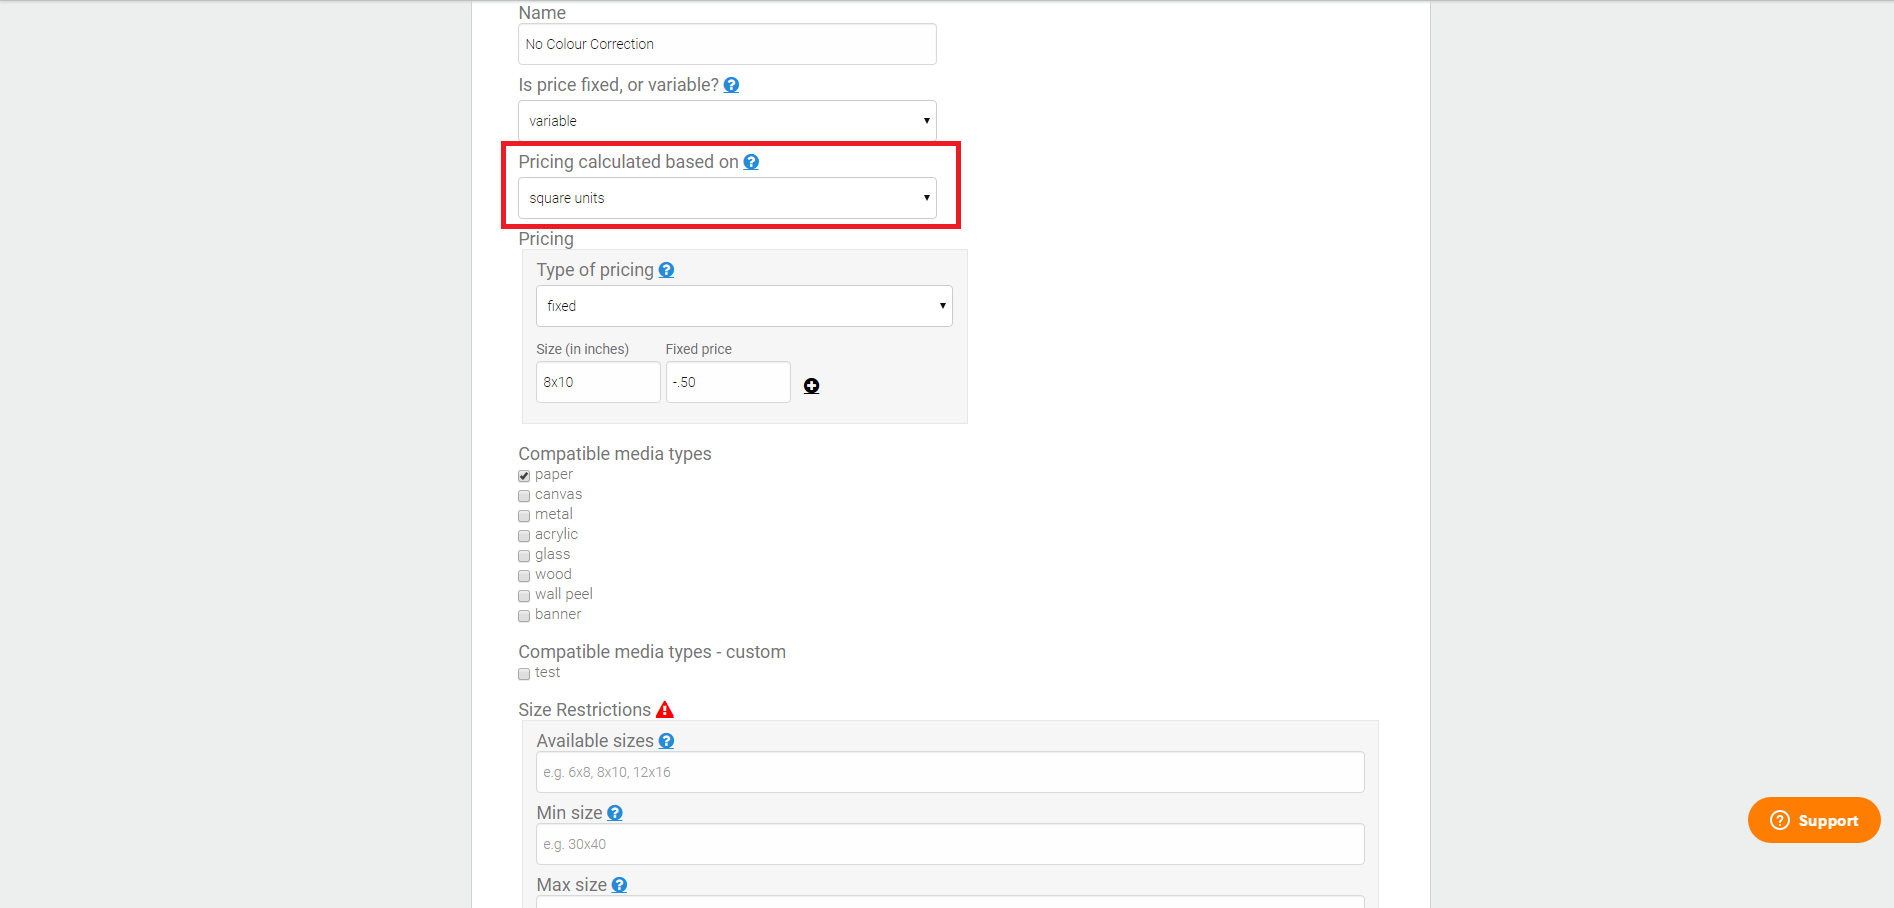Viewport: 1894px width, 908px height.
Task: Click the Size Restrictions warning triangle icon
Action: pos(665,710)
